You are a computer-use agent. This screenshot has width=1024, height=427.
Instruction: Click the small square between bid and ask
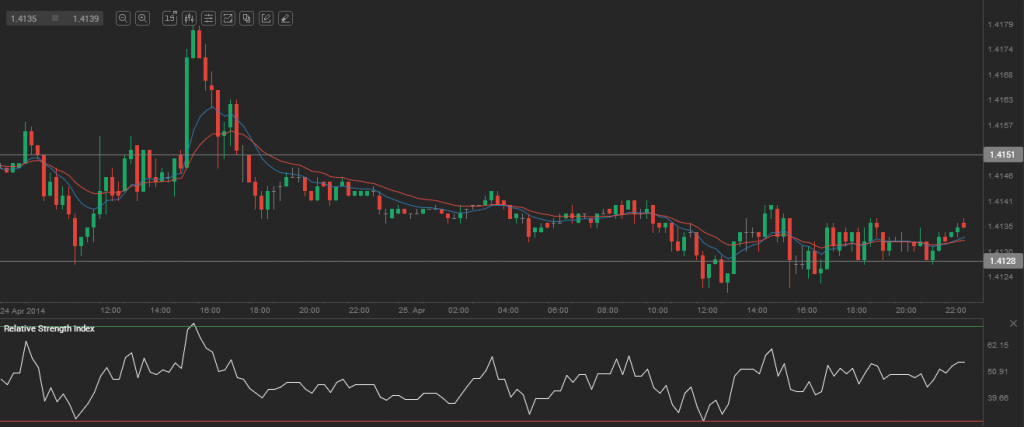pyautogui.click(x=55, y=18)
